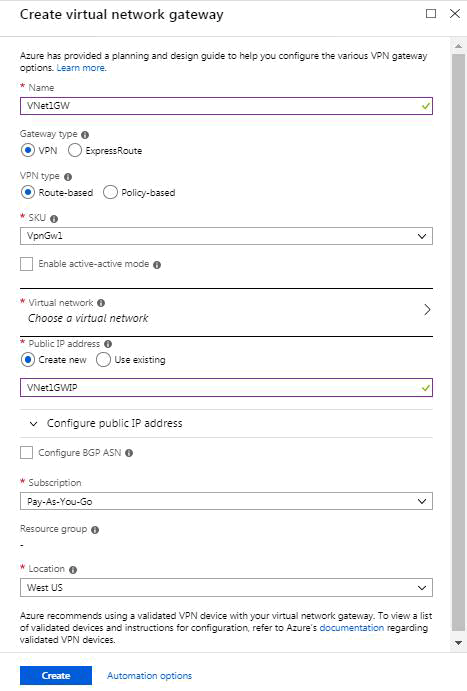Screen dimensions: 467x691
Task: Click the Location info icon
Action: click(x=73, y=569)
